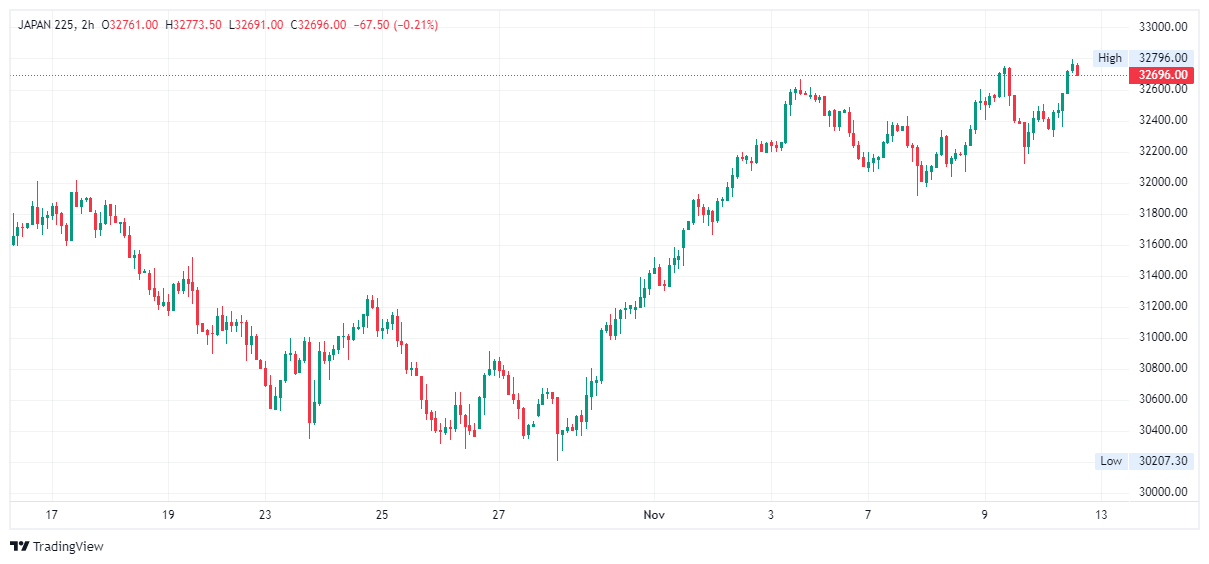This screenshot has height=564, width=1209.
Task: Click the TradingView text link
Action: (68, 546)
